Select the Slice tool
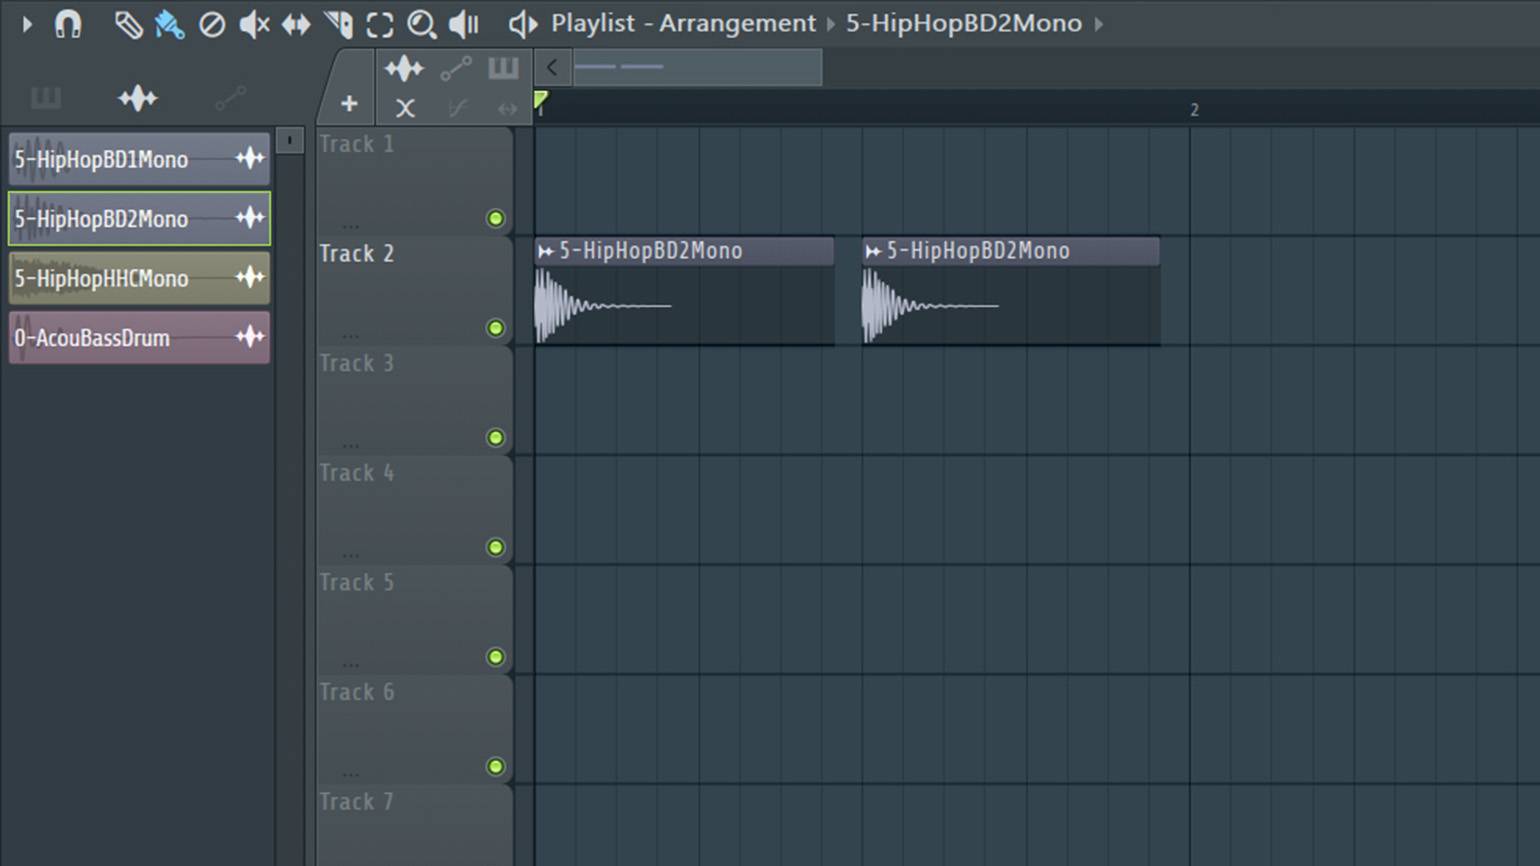Image resolution: width=1540 pixels, height=866 pixels. point(339,24)
